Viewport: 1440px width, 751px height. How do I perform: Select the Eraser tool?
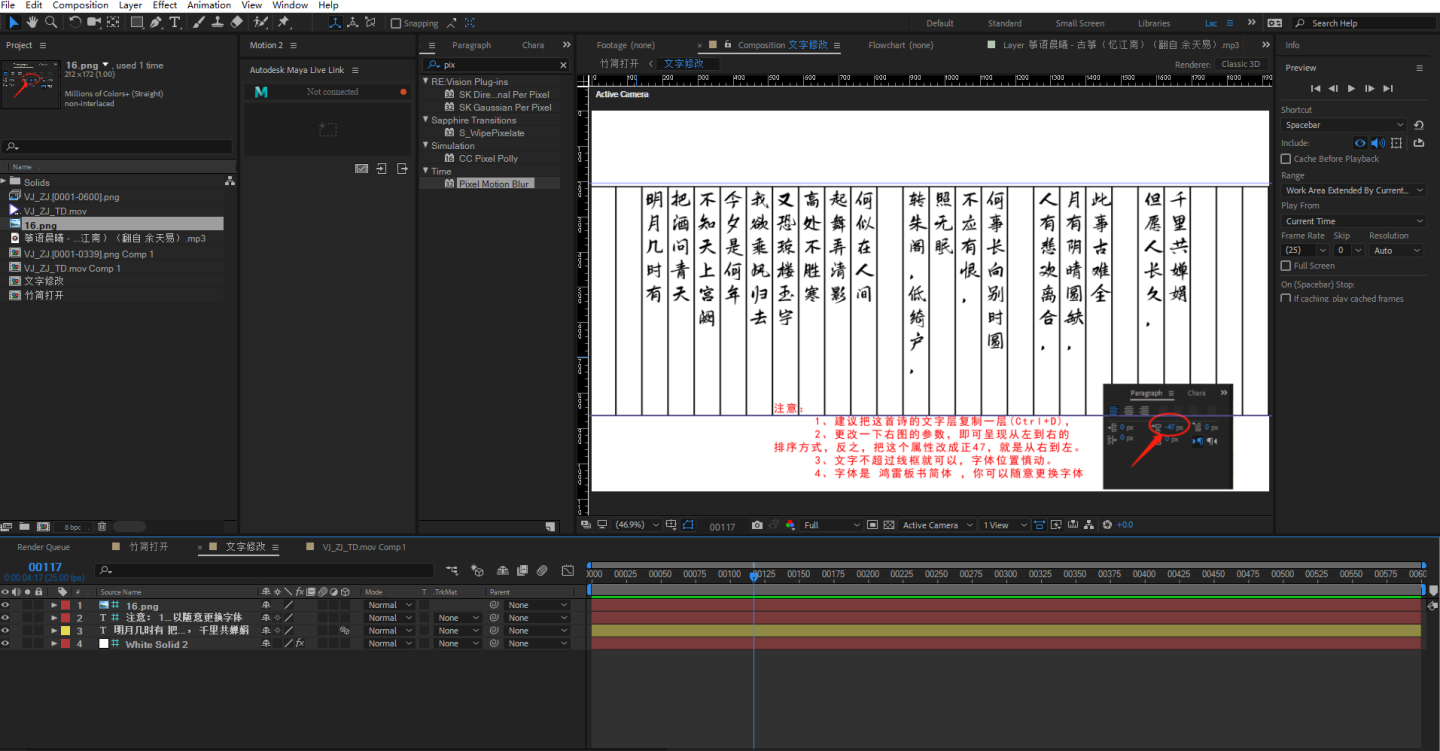236,22
